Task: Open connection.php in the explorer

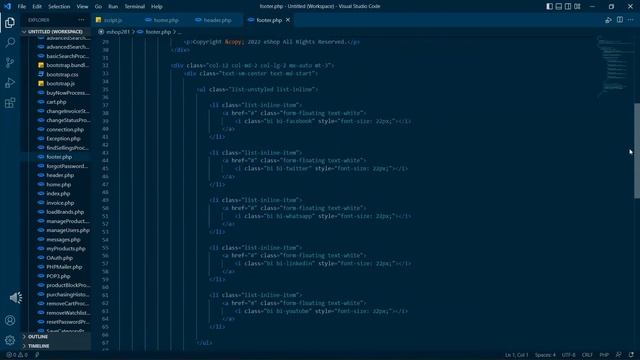Action: (65, 129)
